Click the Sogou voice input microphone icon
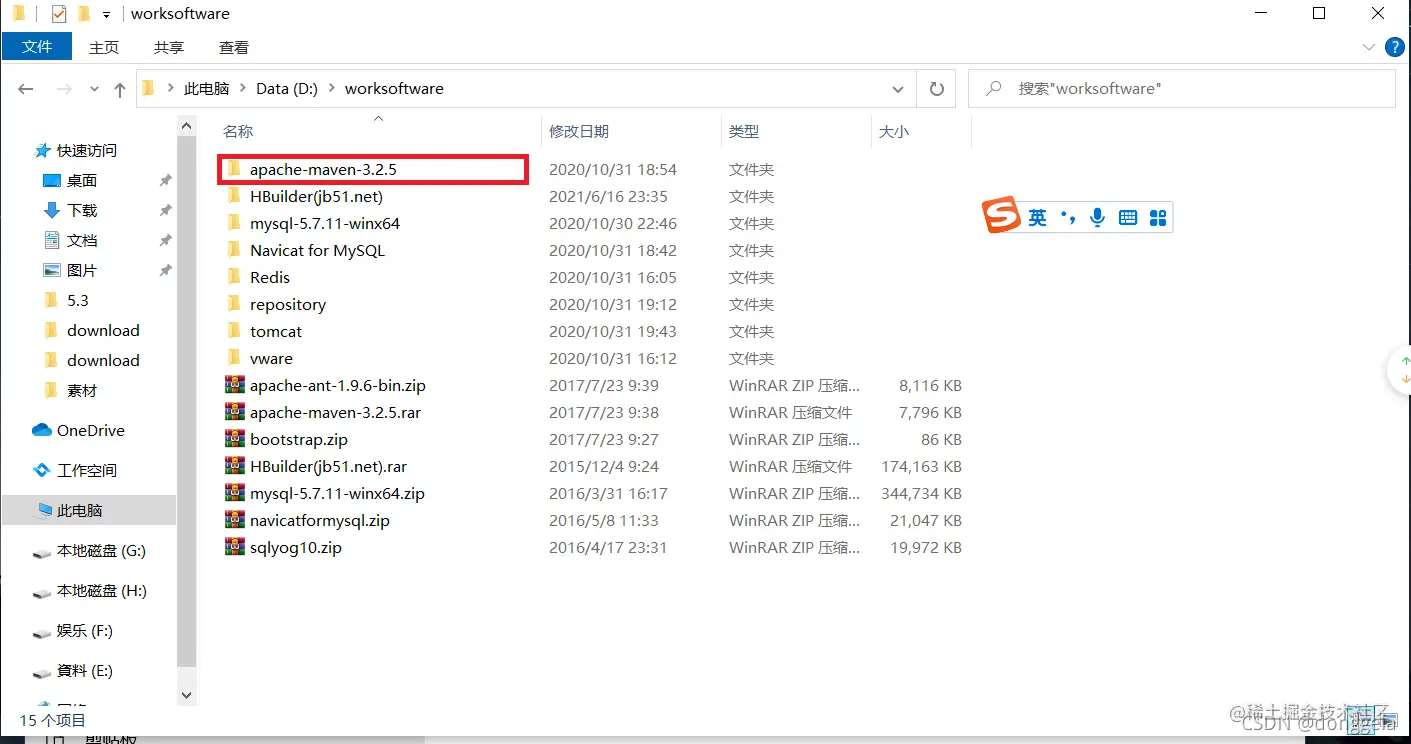The image size is (1411, 744). (1098, 217)
